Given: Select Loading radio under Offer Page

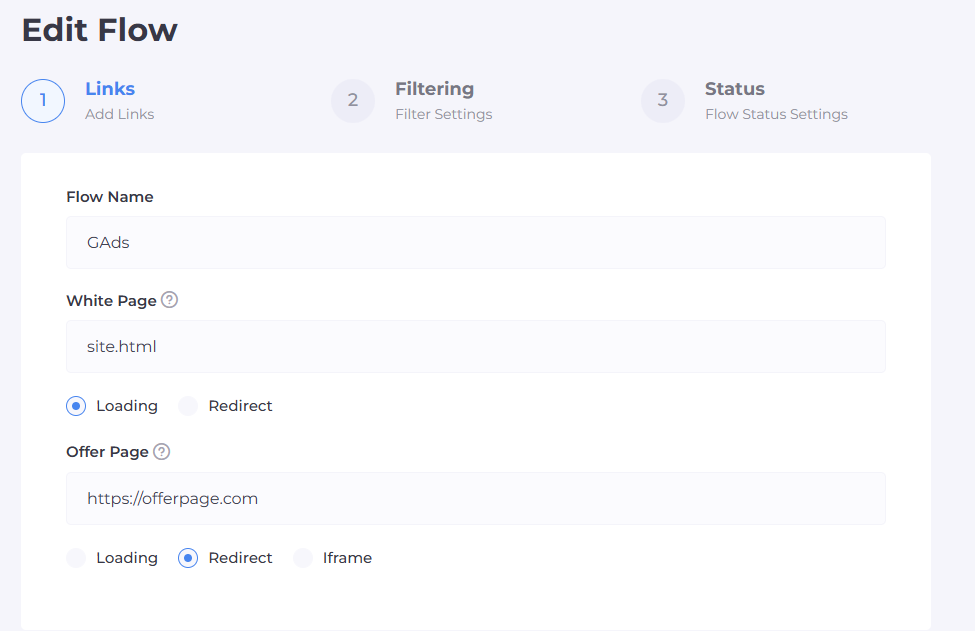Looking at the screenshot, I should 76,558.
